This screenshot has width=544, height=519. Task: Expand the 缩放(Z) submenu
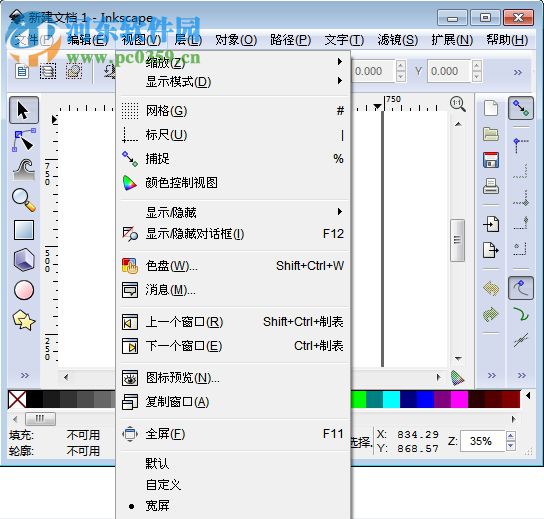click(x=233, y=62)
